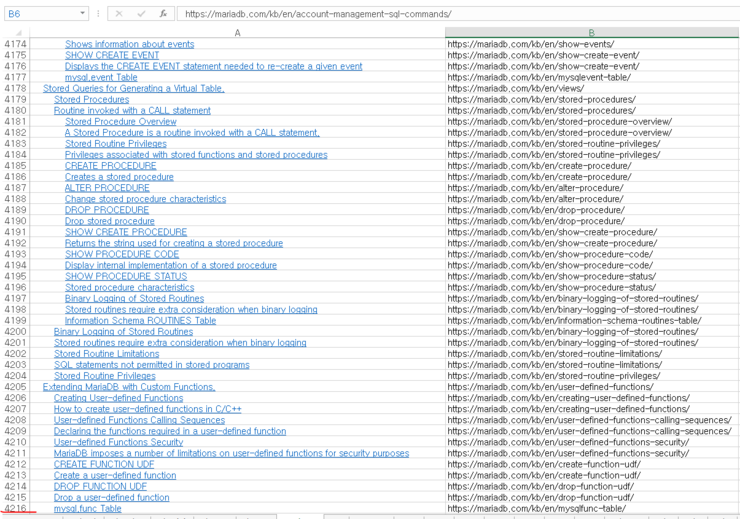Open 'Stored Routine Limitations' link
Viewport: 740px width, 519px height.
tap(107, 354)
